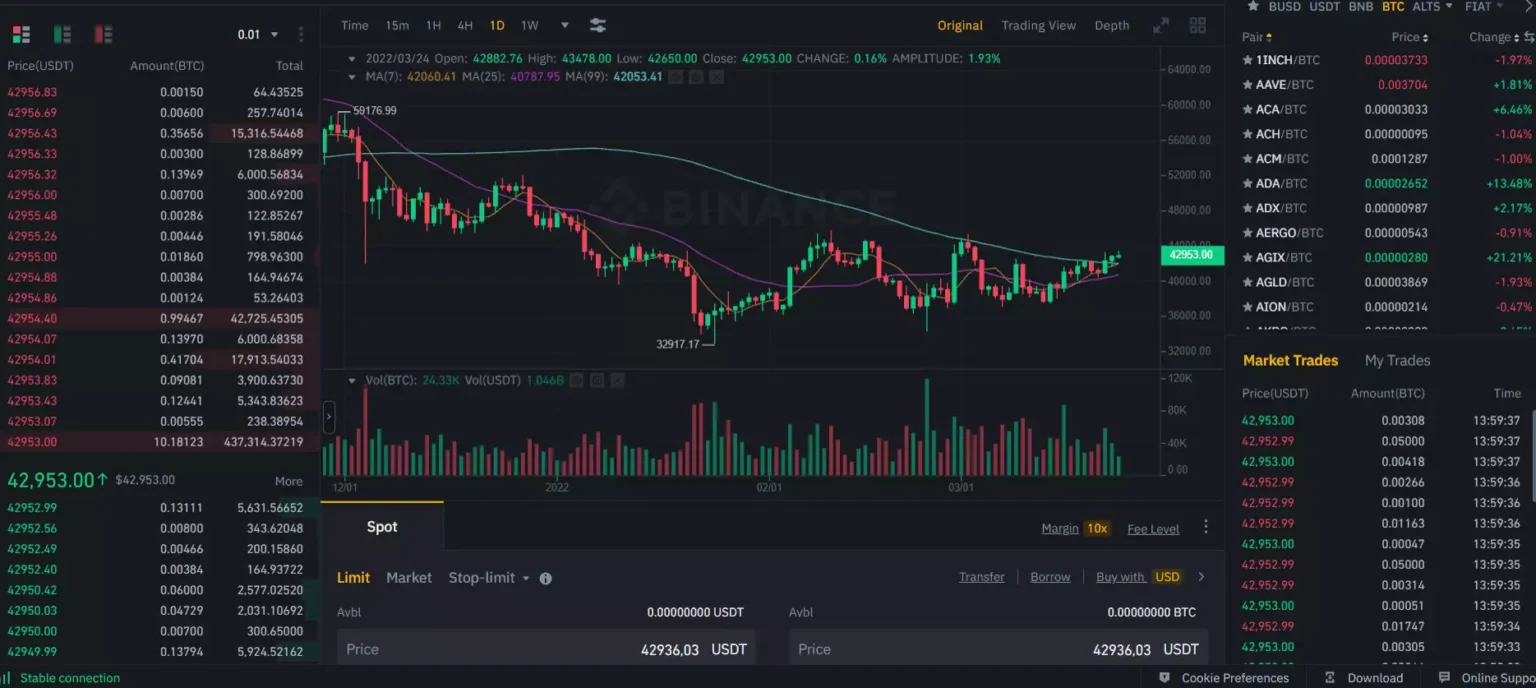Show combined buy and sell order book view
This screenshot has height=688, width=1536.
point(21,35)
